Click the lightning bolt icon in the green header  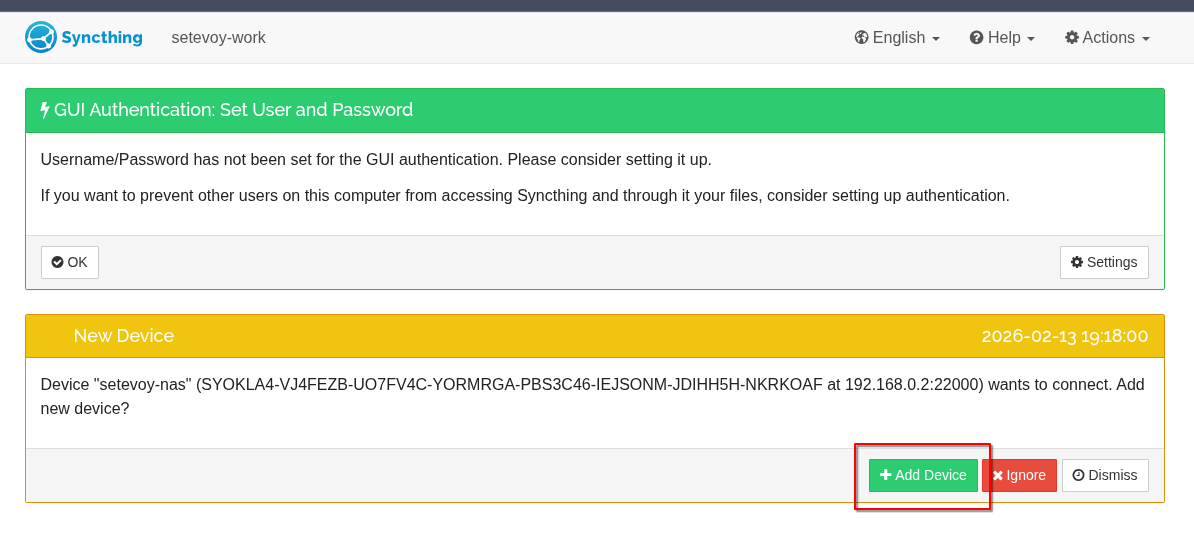(x=45, y=110)
